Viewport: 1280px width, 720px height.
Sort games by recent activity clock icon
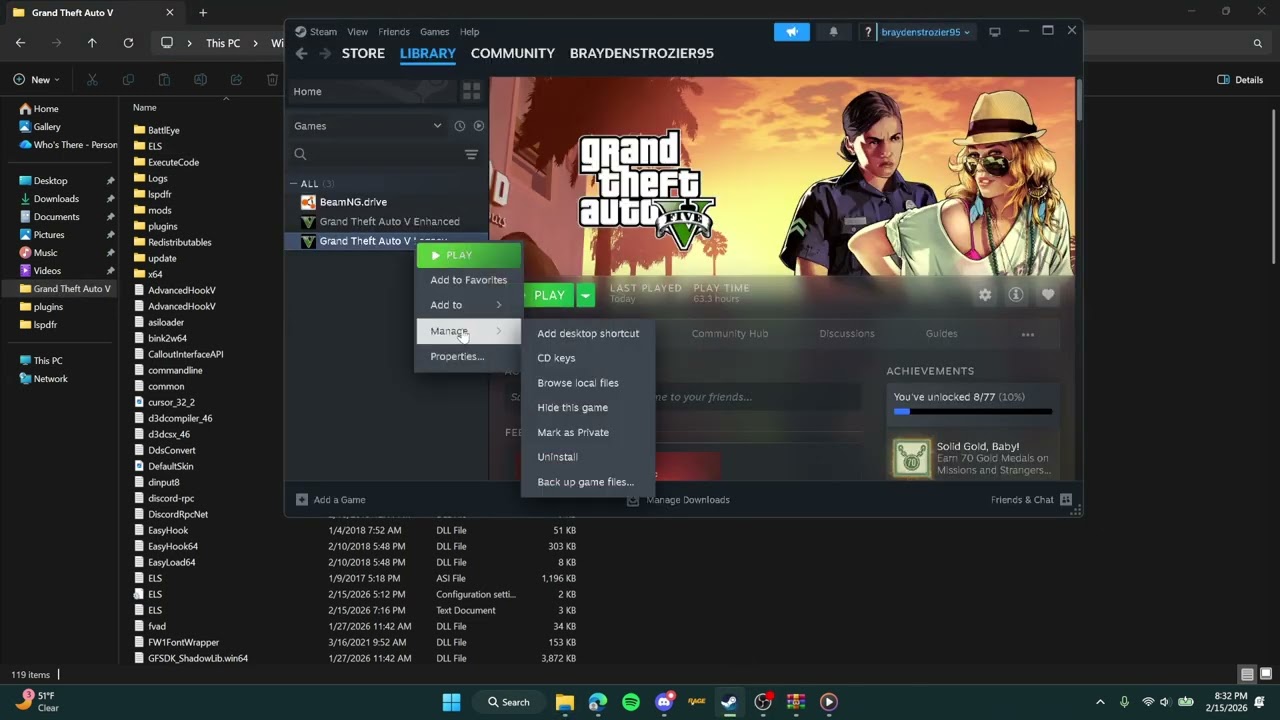tap(459, 126)
